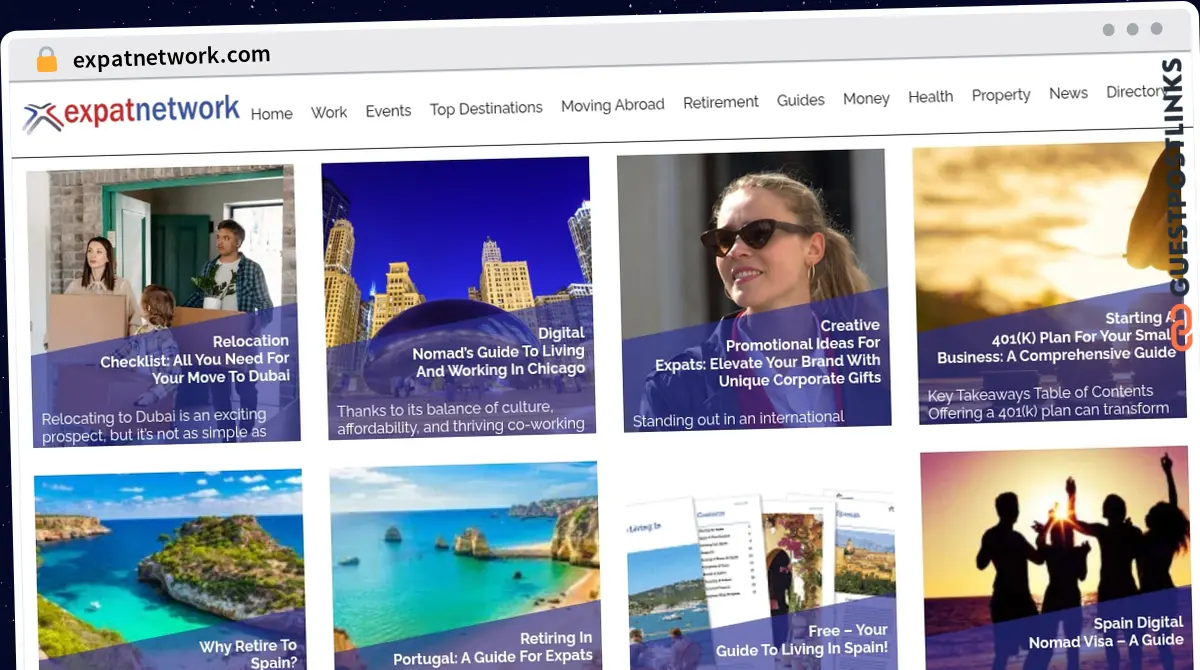The image size is (1200, 670).
Task: Click 'Thanks to its balance of culture' excerpt
Action: click(x=460, y=416)
